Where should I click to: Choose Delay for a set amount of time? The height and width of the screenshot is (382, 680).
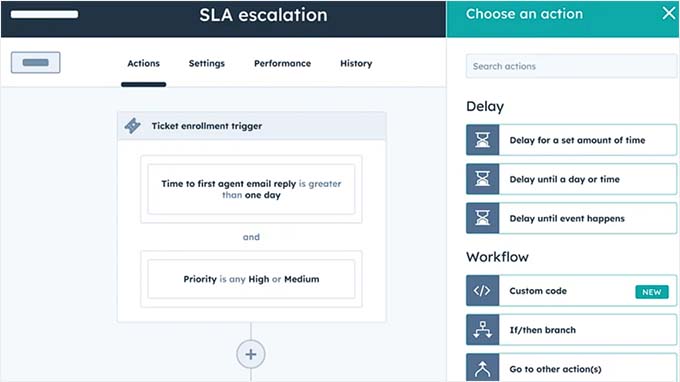click(572, 140)
